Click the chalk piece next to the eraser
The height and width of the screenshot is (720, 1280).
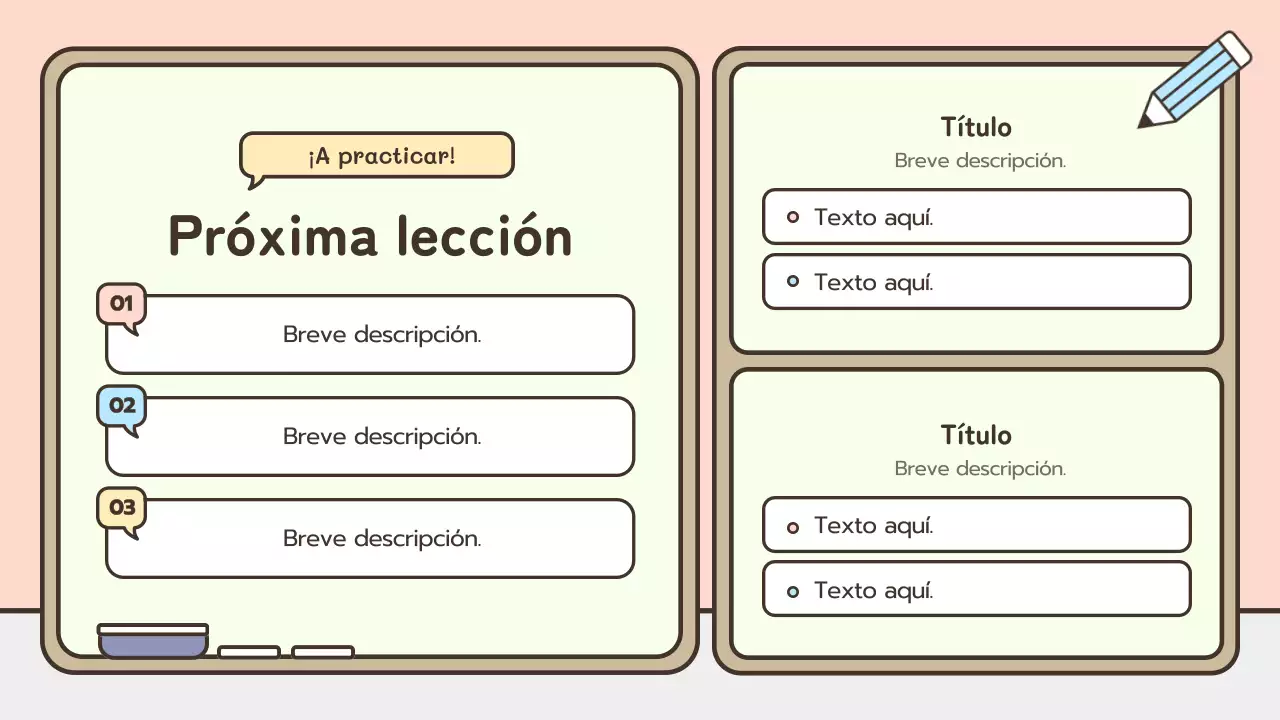249,652
